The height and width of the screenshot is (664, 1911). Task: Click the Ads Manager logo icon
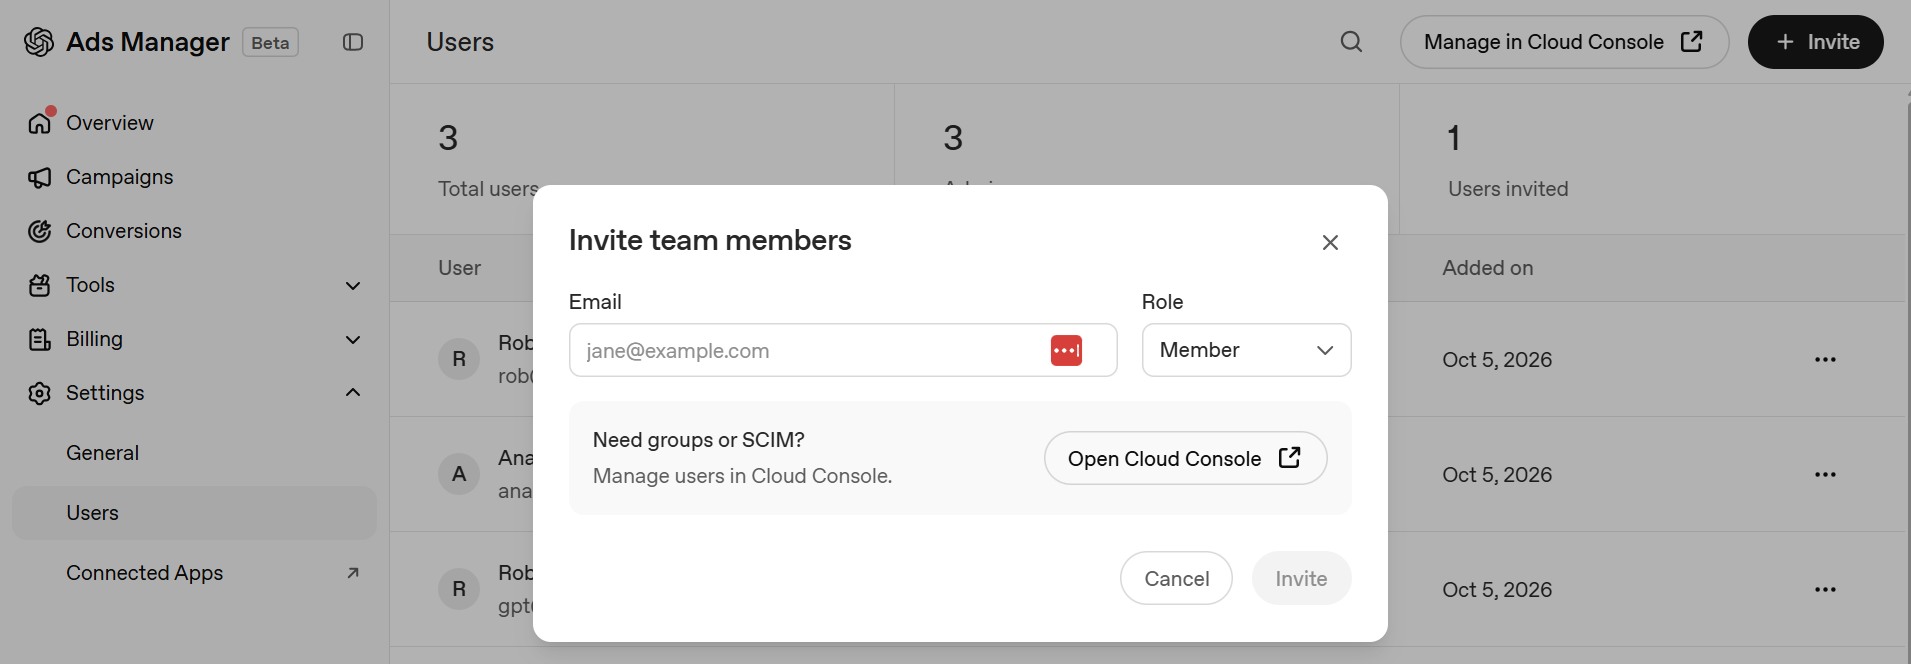[39, 42]
